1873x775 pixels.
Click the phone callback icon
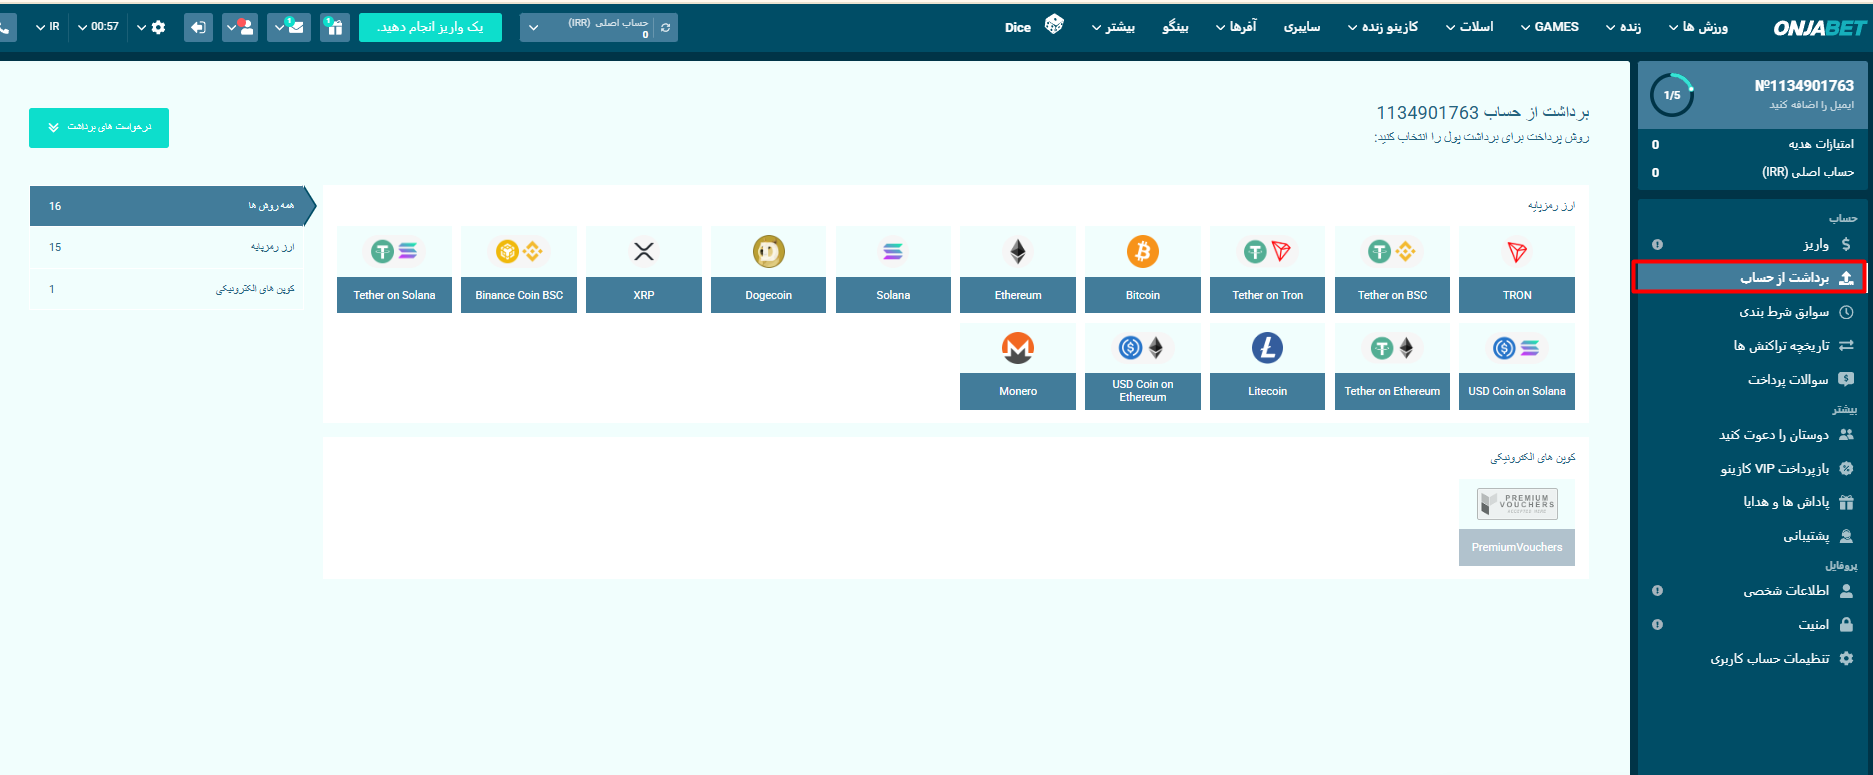click(x=7, y=27)
